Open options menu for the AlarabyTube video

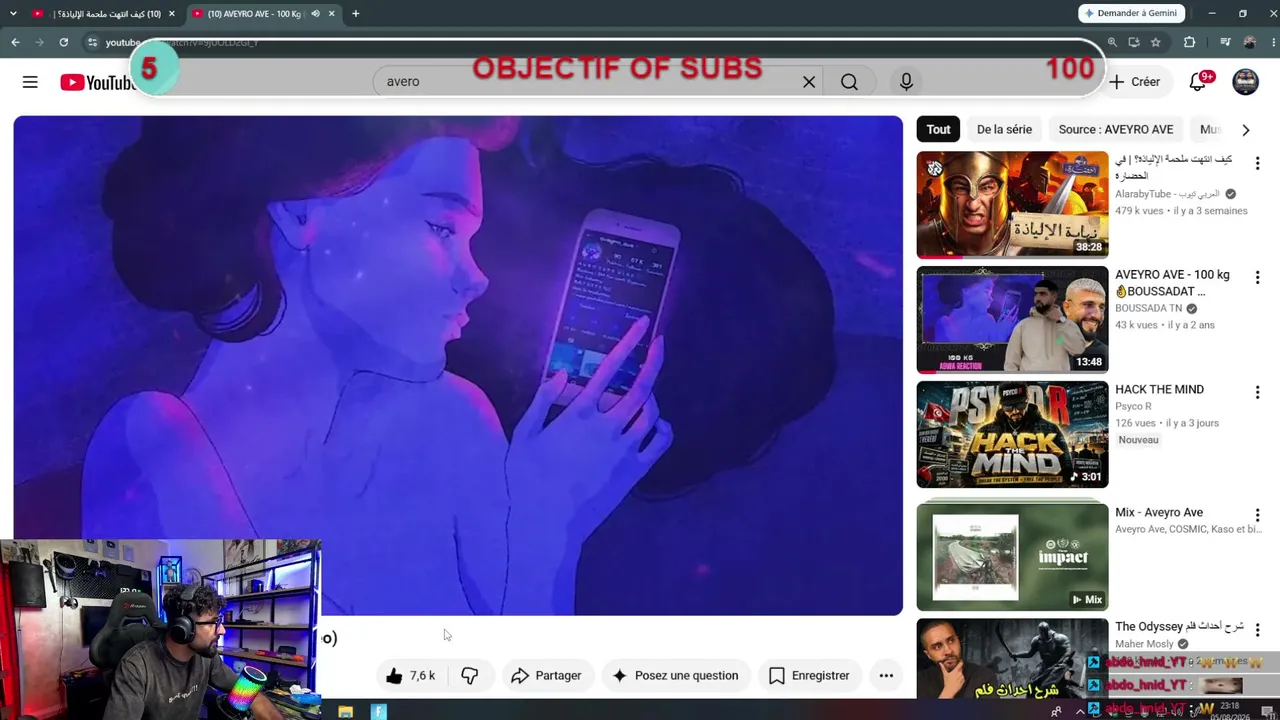click(1257, 163)
